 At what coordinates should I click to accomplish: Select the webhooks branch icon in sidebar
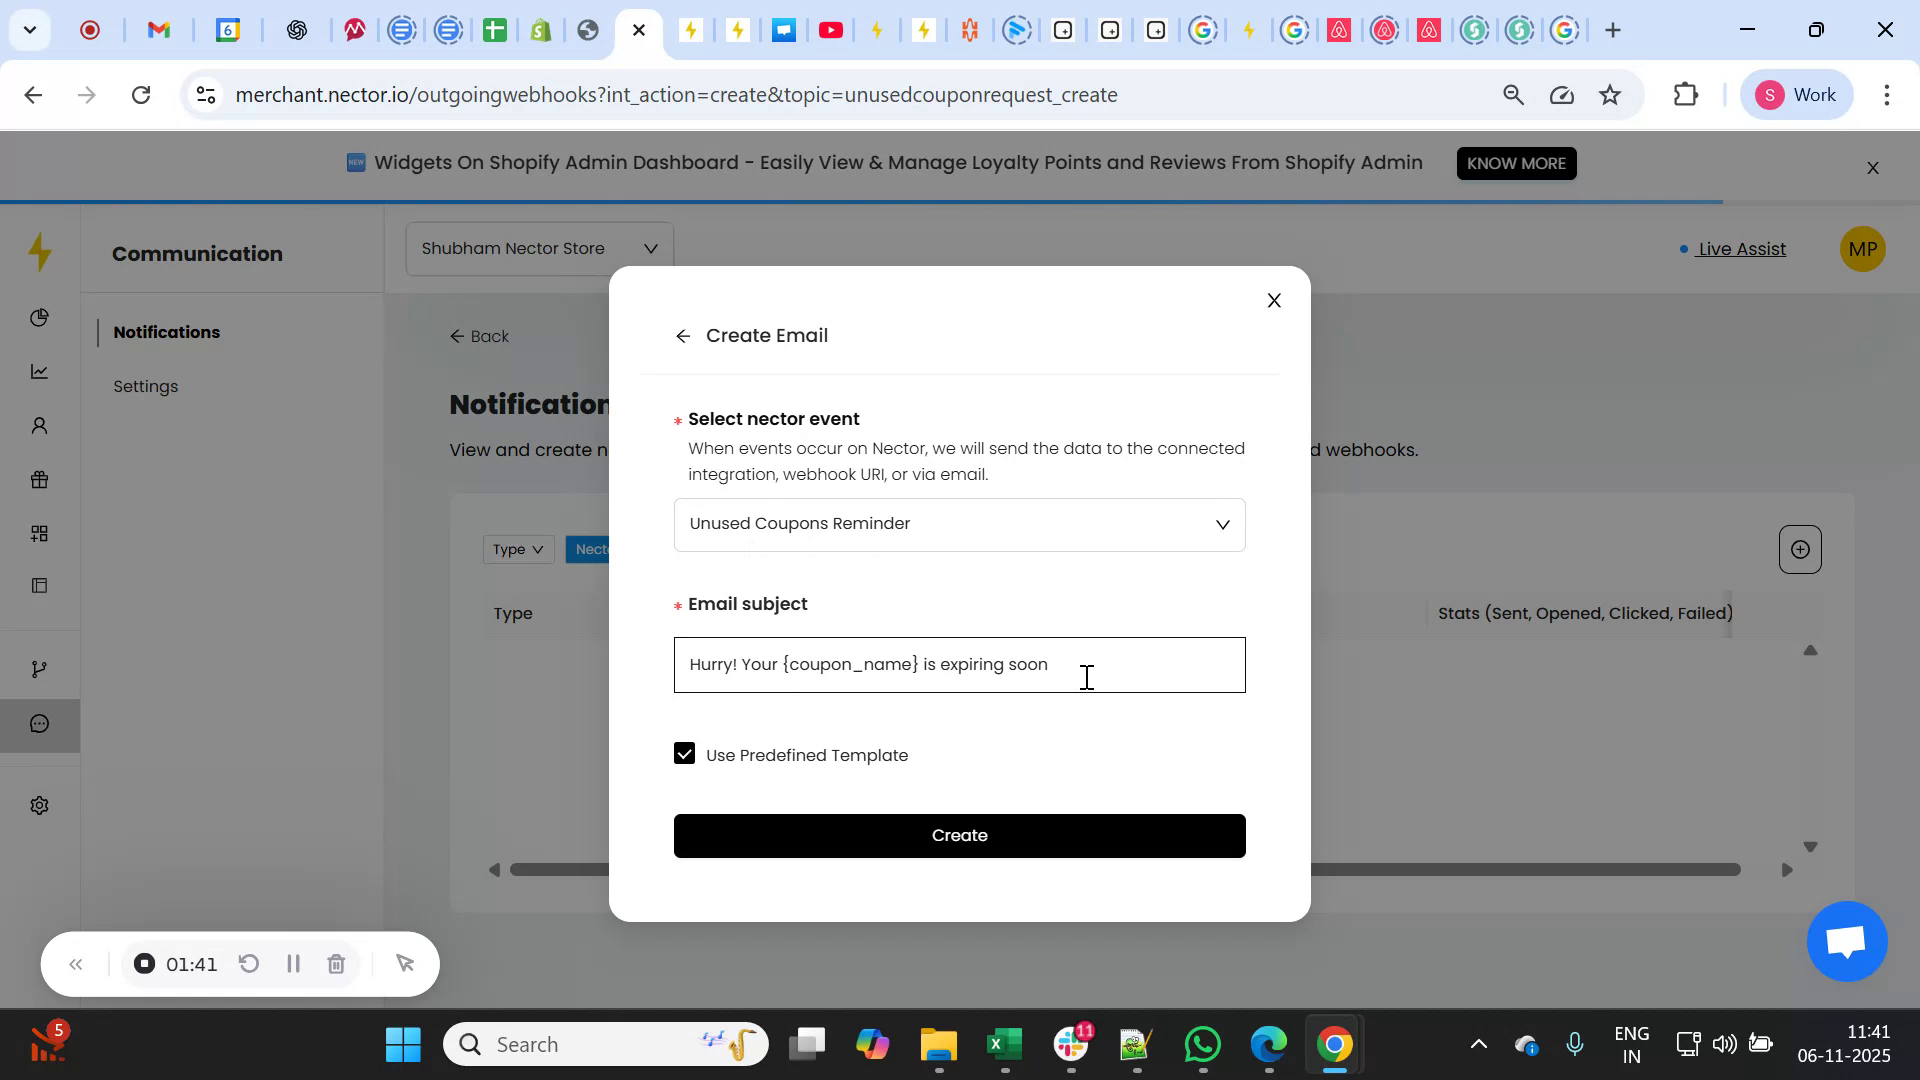point(39,667)
